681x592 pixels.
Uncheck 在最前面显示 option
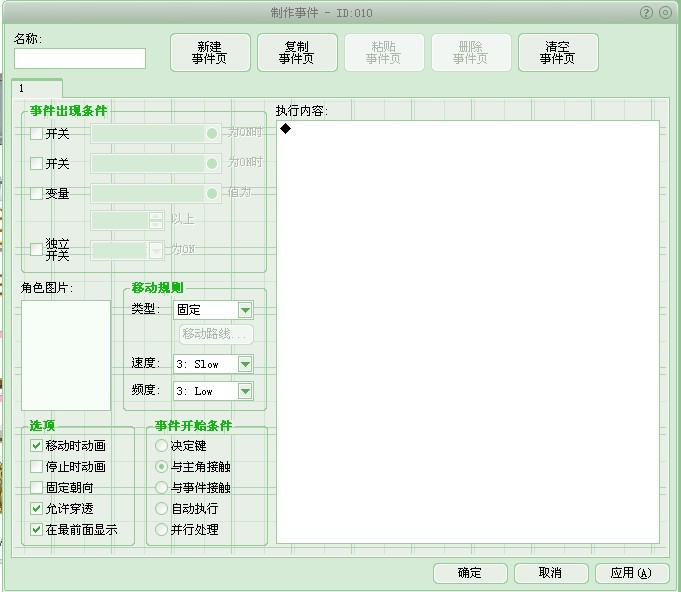[36, 530]
